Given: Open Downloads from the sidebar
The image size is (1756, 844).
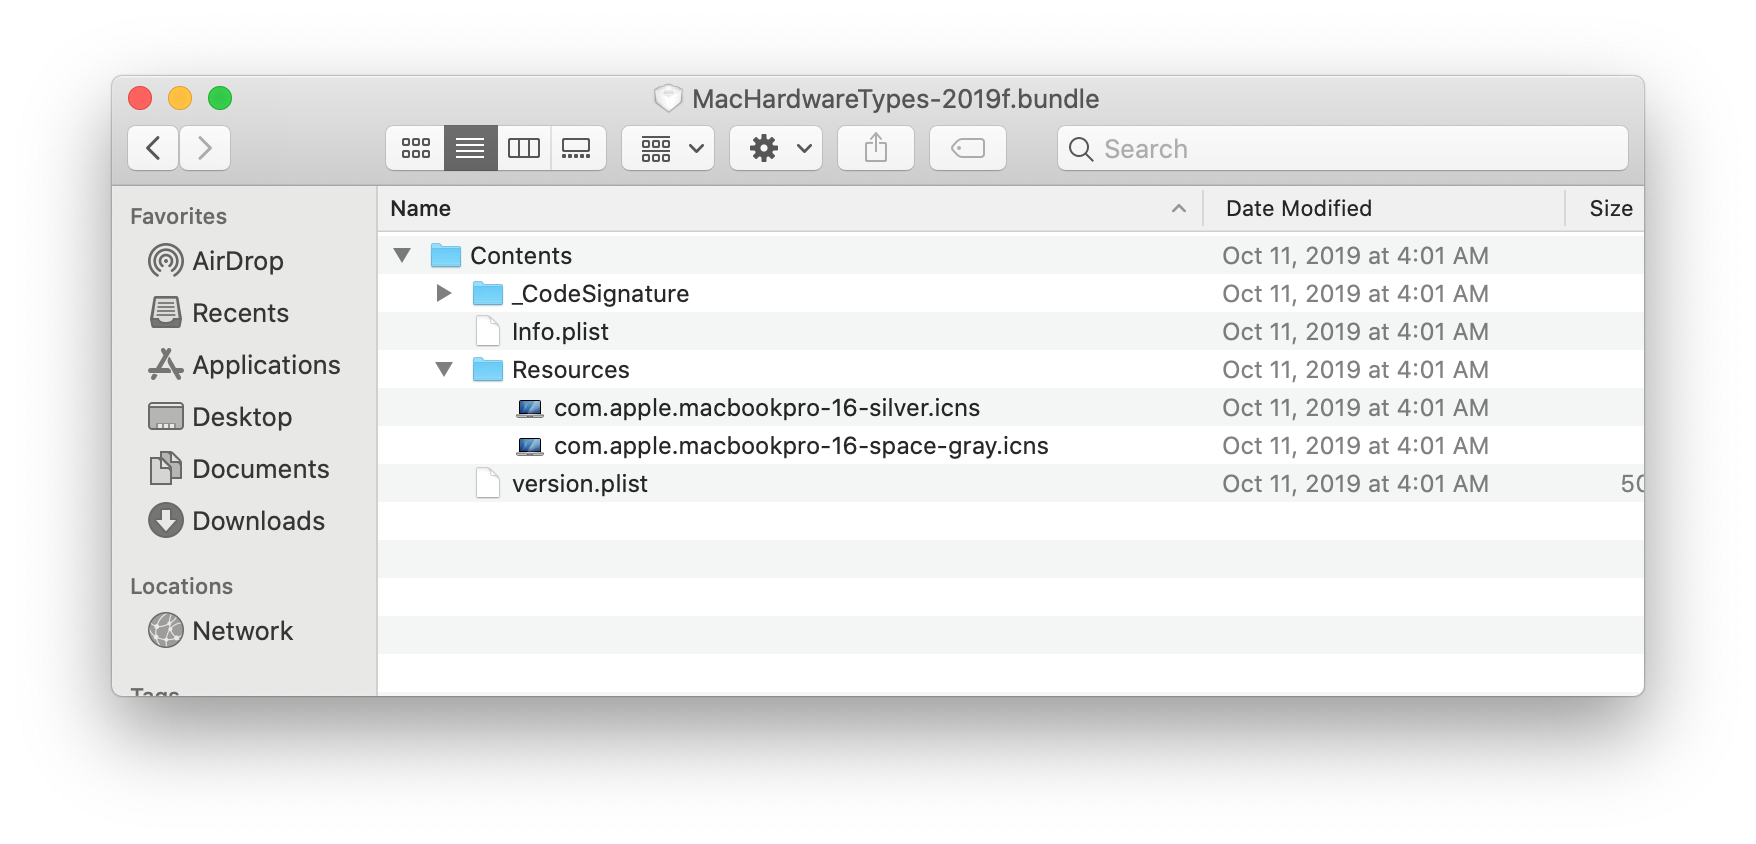Looking at the screenshot, I should coord(257,521).
